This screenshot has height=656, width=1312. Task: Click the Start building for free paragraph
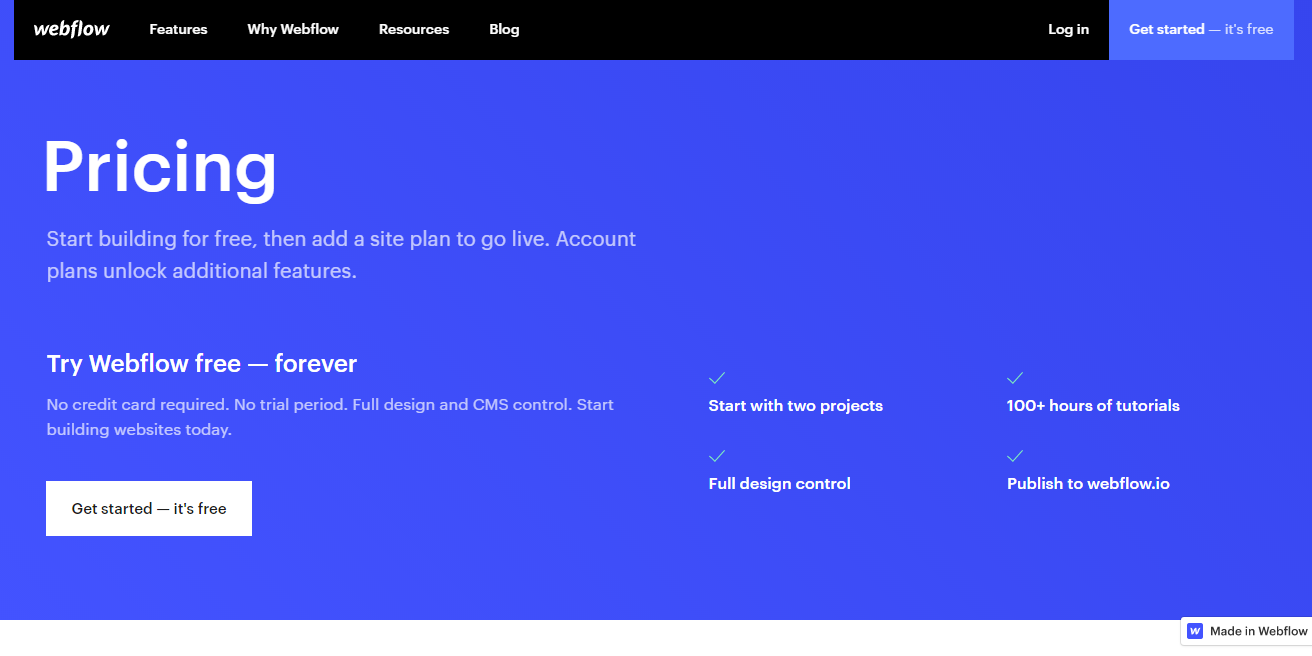(342, 255)
